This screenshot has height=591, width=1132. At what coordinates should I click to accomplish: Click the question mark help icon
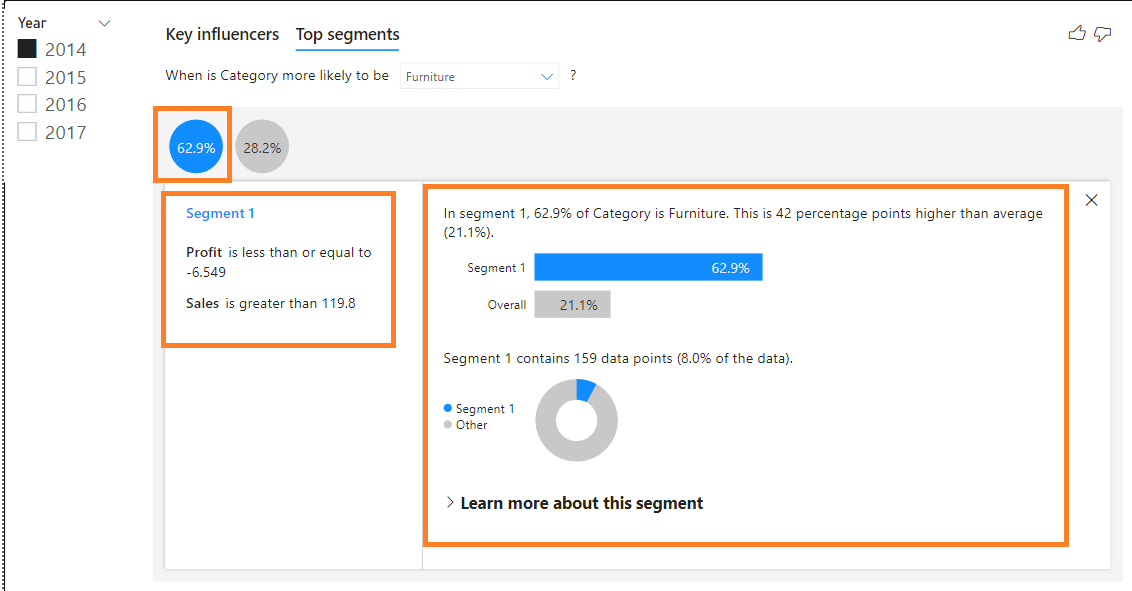click(572, 75)
